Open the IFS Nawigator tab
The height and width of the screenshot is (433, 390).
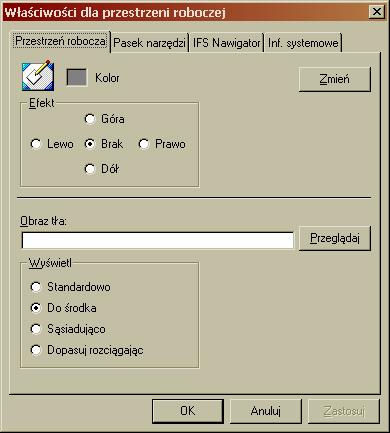coord(227,43)
